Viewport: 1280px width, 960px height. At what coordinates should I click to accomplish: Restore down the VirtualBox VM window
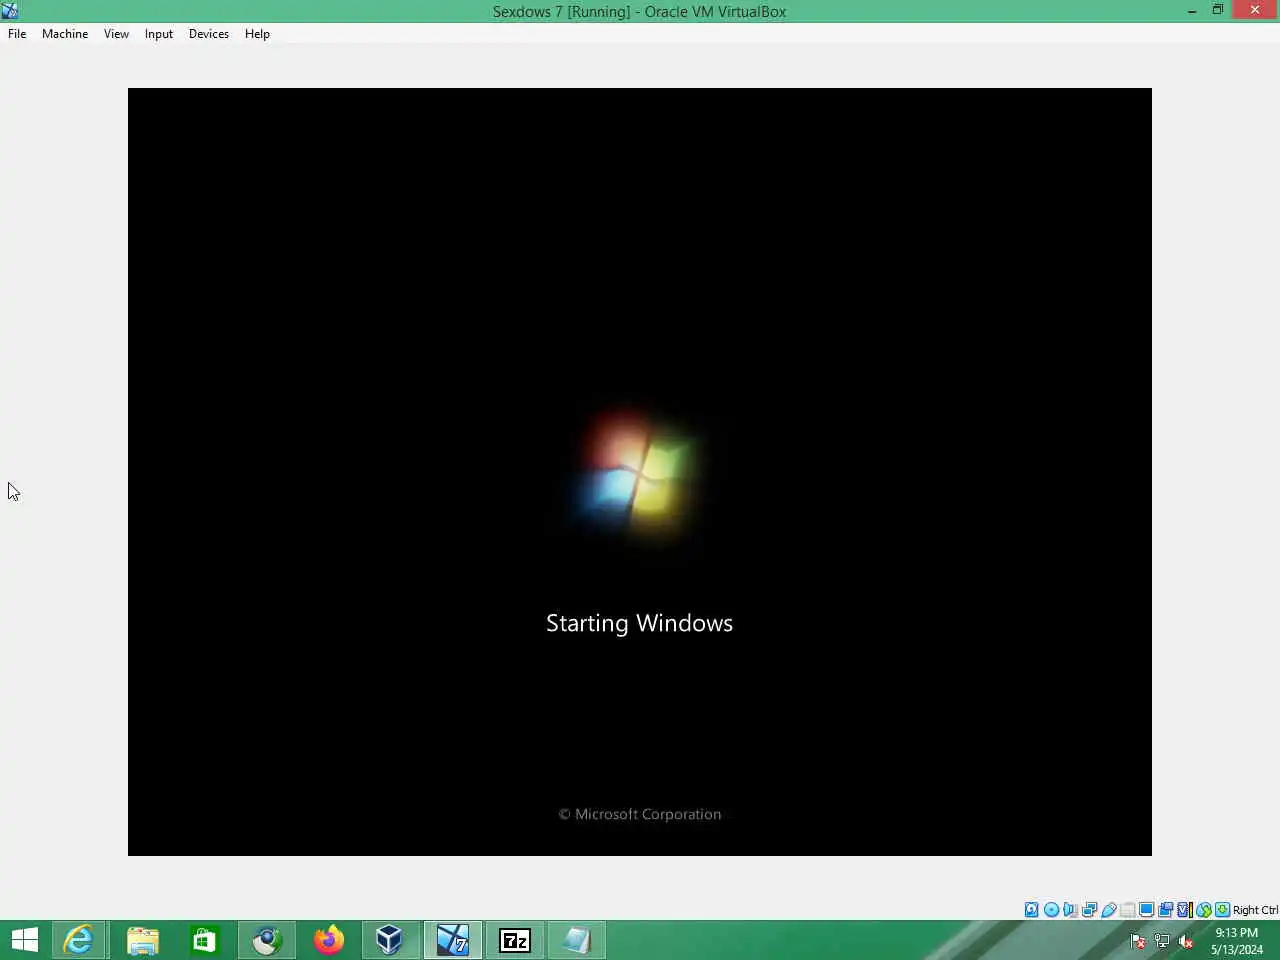[x=1218, y=10]
